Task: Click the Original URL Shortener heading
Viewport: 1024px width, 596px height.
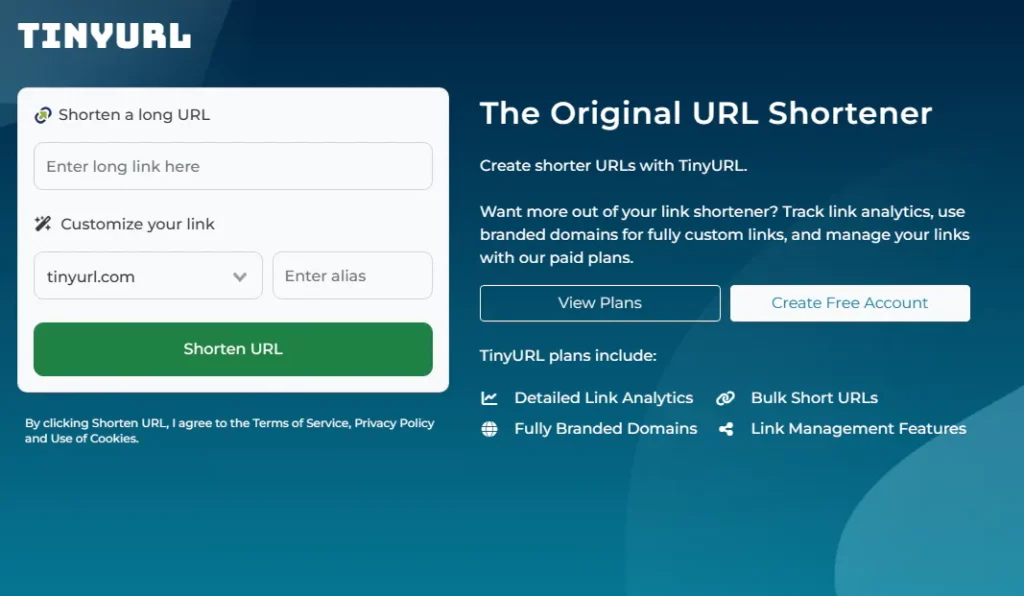Action: point(705,113)
